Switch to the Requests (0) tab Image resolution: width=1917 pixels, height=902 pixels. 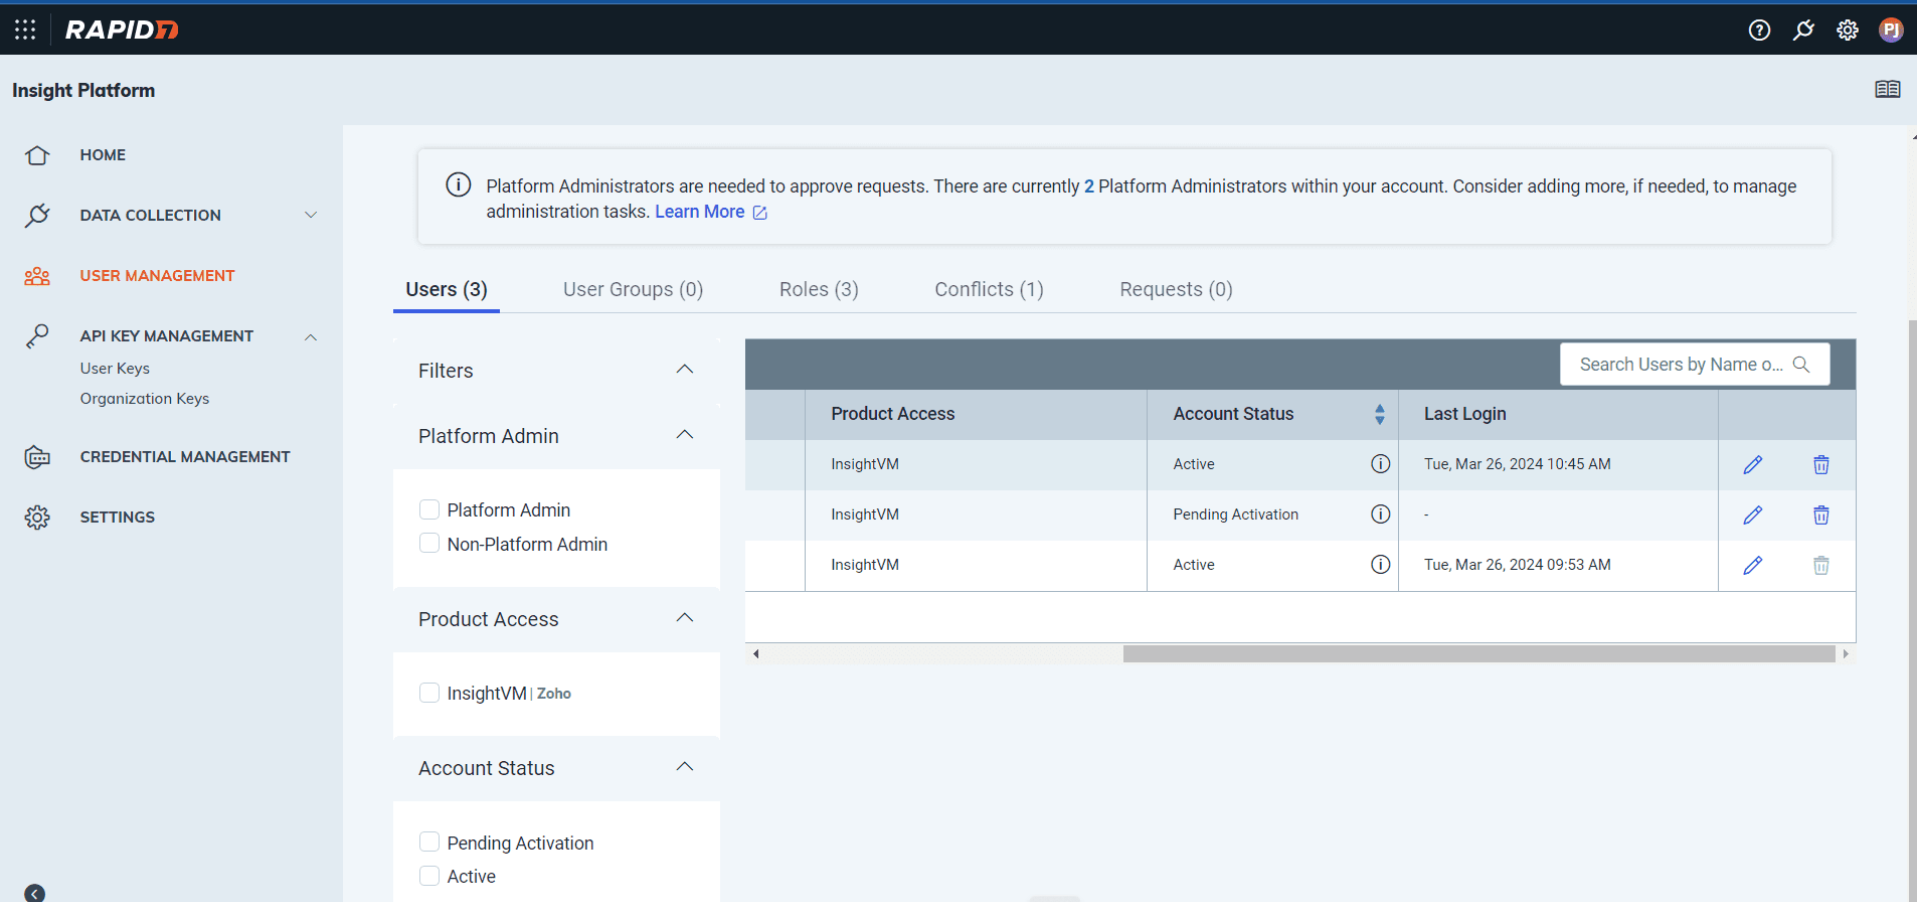click(1176, 290)
